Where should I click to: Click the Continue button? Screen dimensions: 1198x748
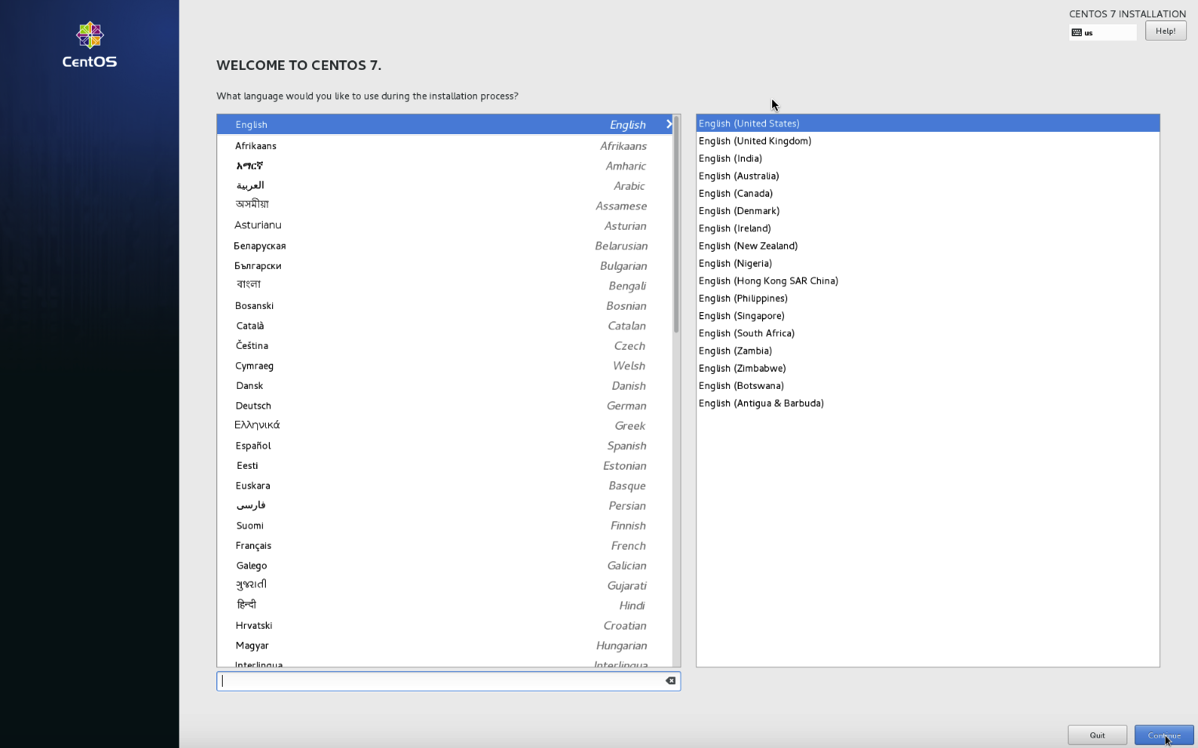point(1164,735)
